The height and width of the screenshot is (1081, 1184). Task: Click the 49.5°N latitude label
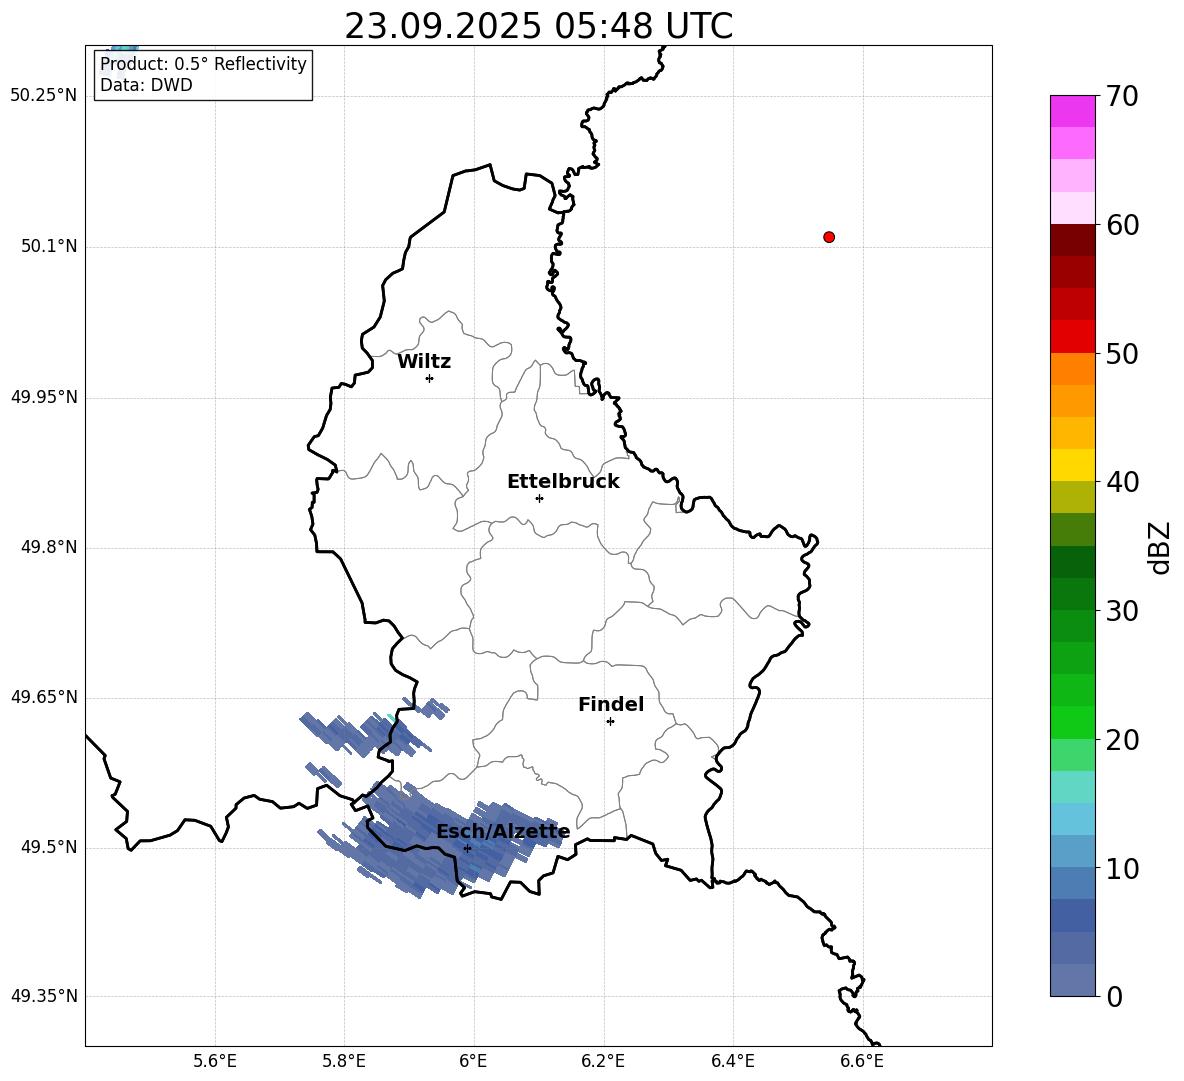tap(49, 848)
